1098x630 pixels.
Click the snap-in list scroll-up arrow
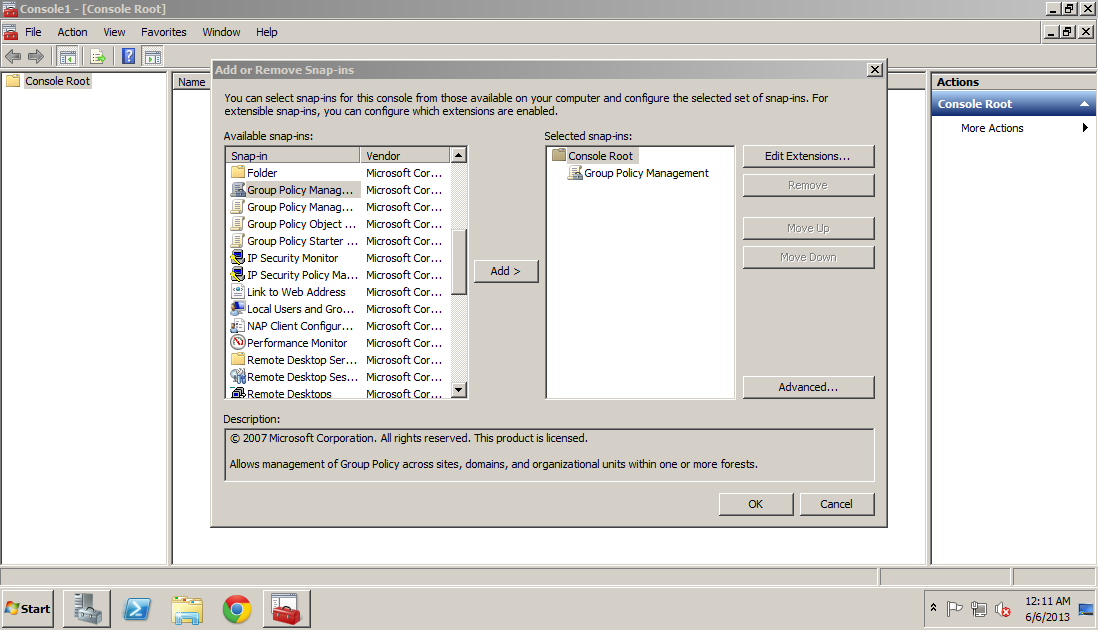[x=459, y=155]
